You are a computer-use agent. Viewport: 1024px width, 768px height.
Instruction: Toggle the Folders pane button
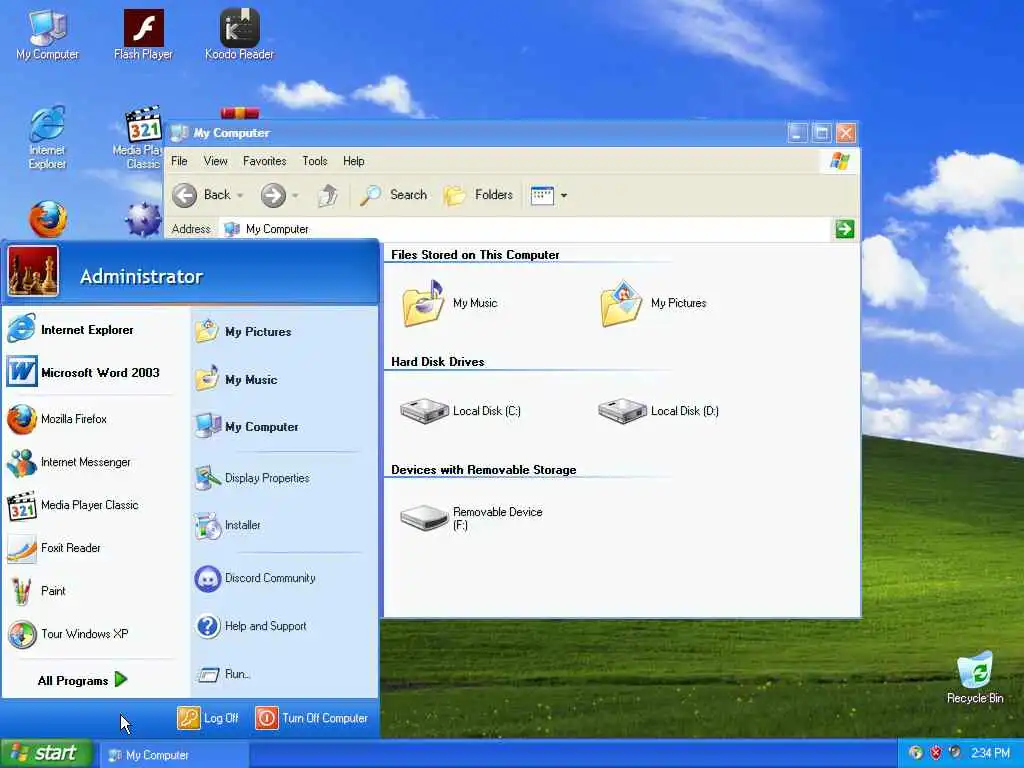[478, 195]
